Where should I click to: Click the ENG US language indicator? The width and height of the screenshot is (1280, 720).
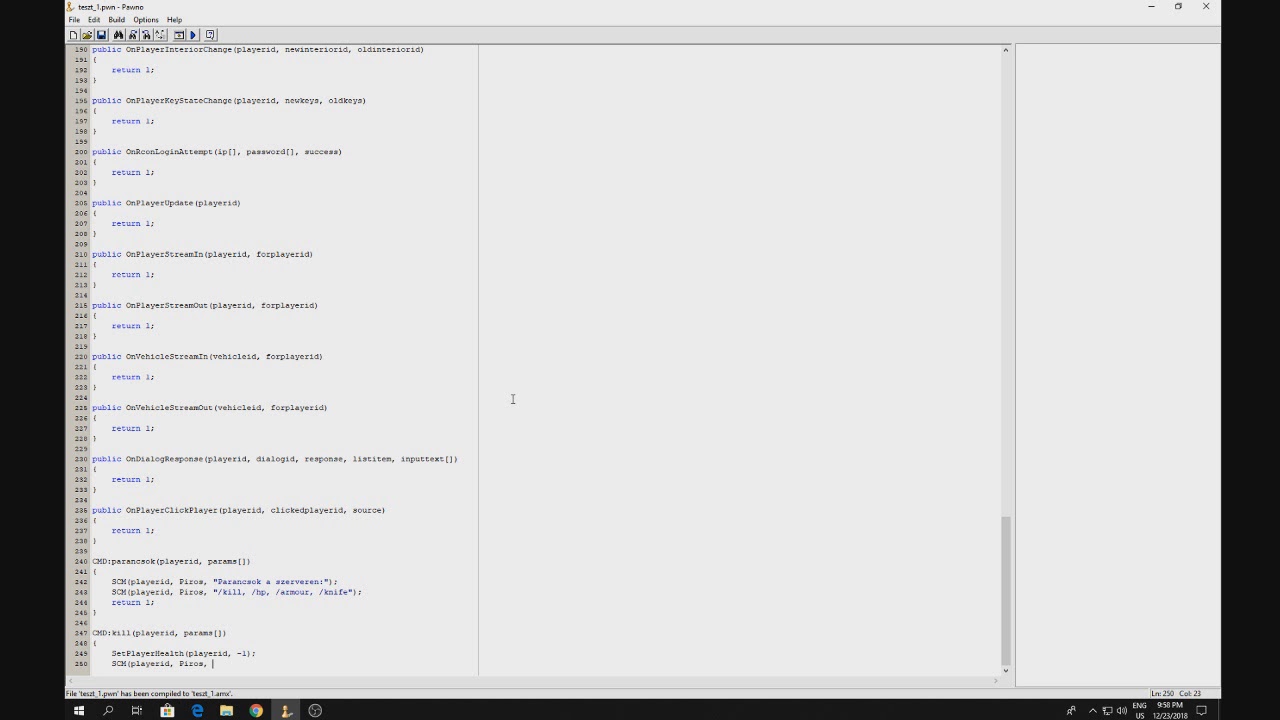pos(1139,711)
